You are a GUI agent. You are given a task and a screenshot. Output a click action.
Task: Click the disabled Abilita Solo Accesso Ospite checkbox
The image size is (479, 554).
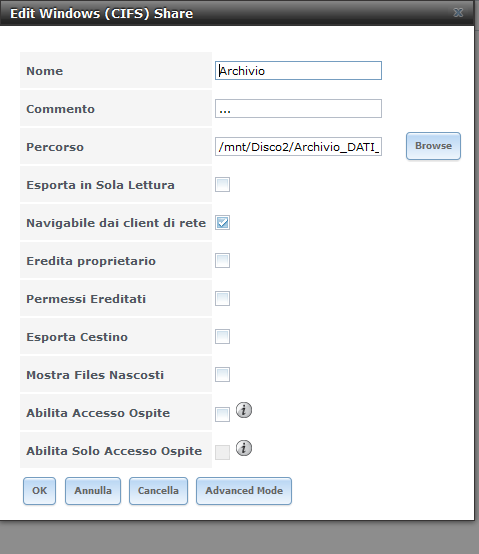[223, 452]
